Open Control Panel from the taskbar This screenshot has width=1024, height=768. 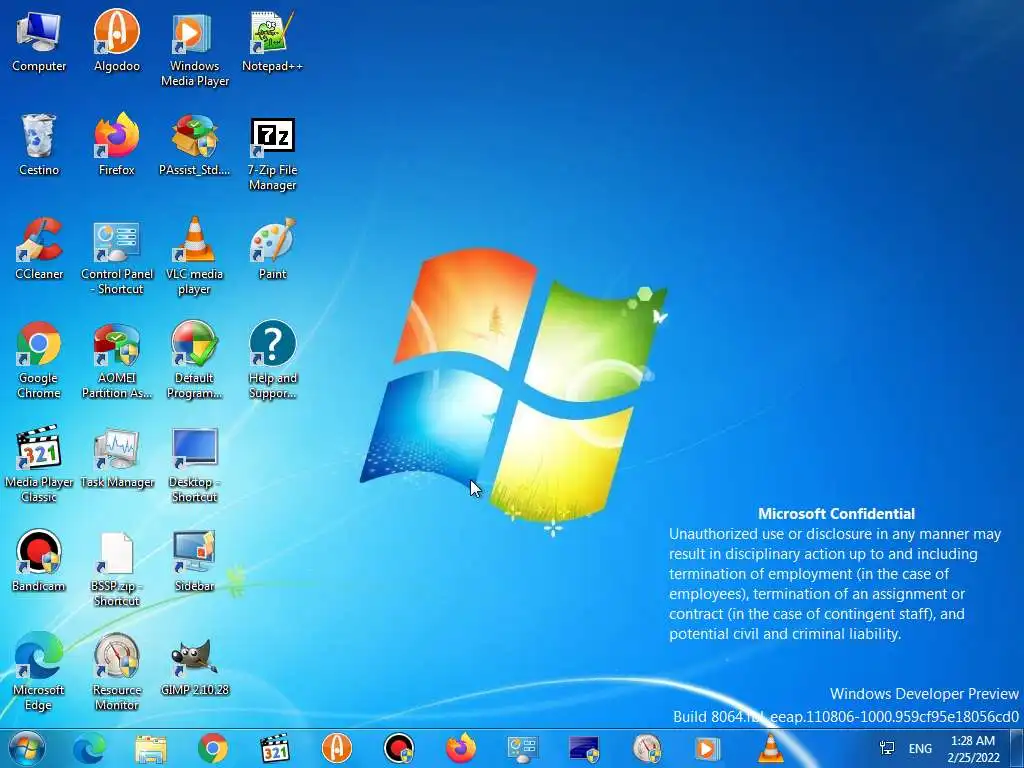(x=522, y=750)
